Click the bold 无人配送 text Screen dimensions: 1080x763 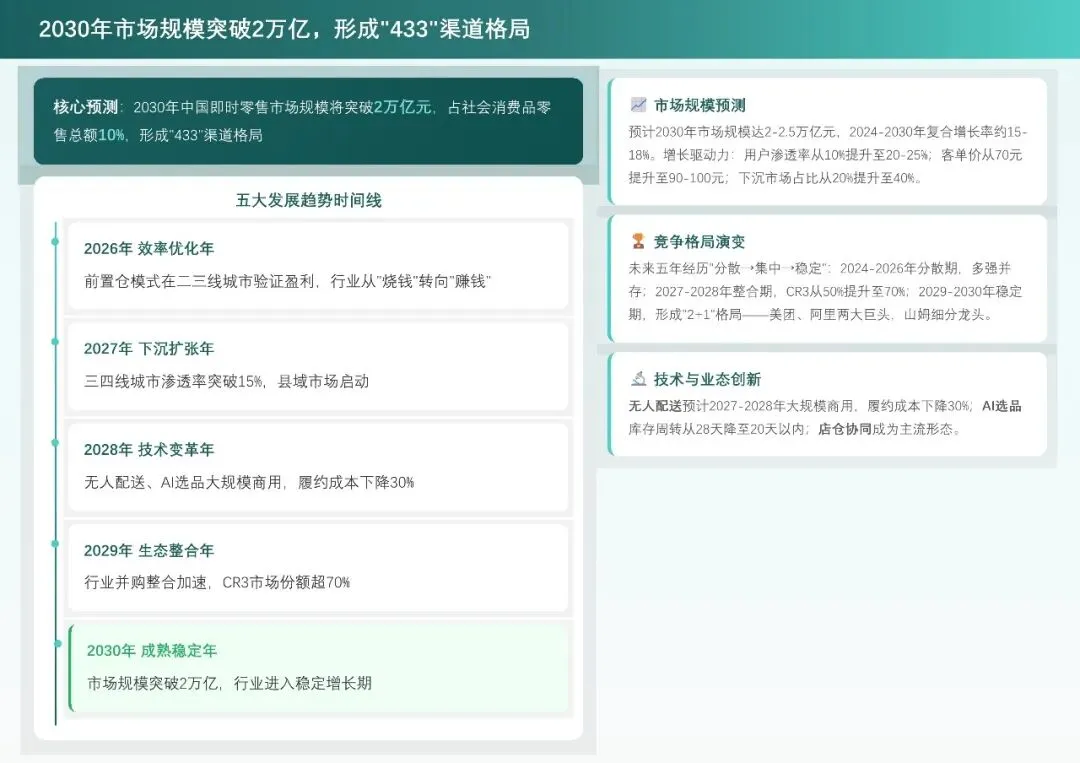[x=654, y=406]
